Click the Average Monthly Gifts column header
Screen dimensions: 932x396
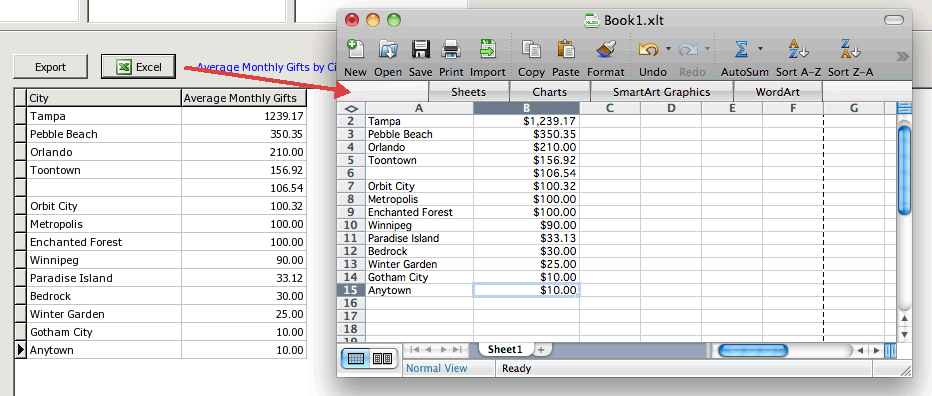(x=244, y=98)
